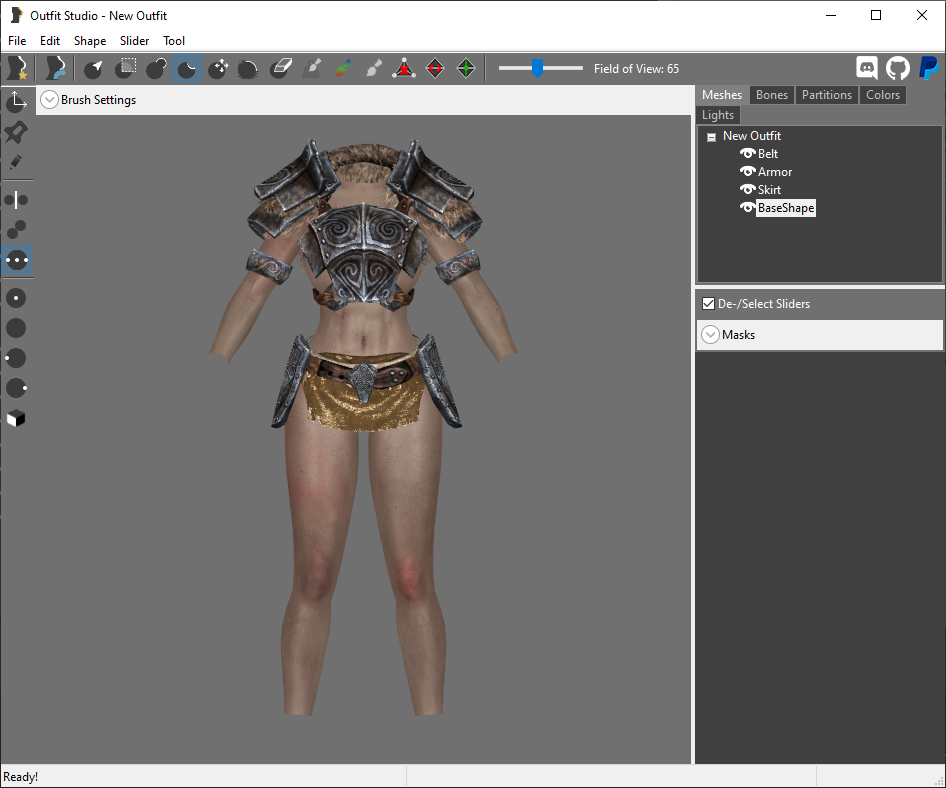The width and height of the screenshot is (946, 788).
Task: Select the Collapse Vertex tool with red X
Action: (404, 68)
